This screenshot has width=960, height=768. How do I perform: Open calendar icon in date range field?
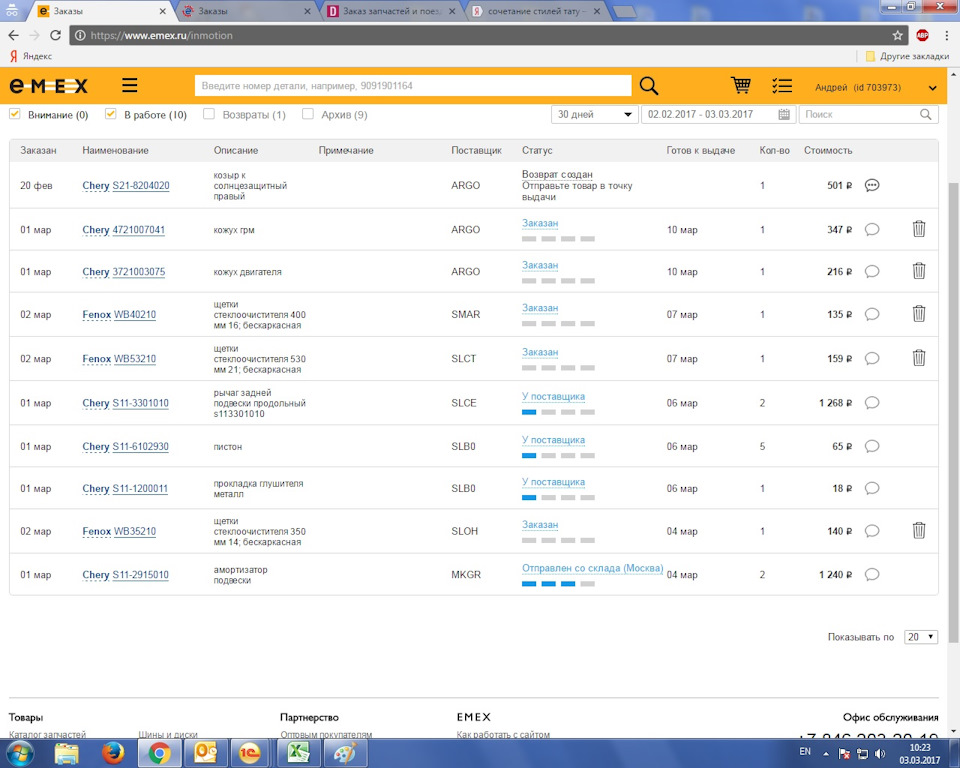784,115
